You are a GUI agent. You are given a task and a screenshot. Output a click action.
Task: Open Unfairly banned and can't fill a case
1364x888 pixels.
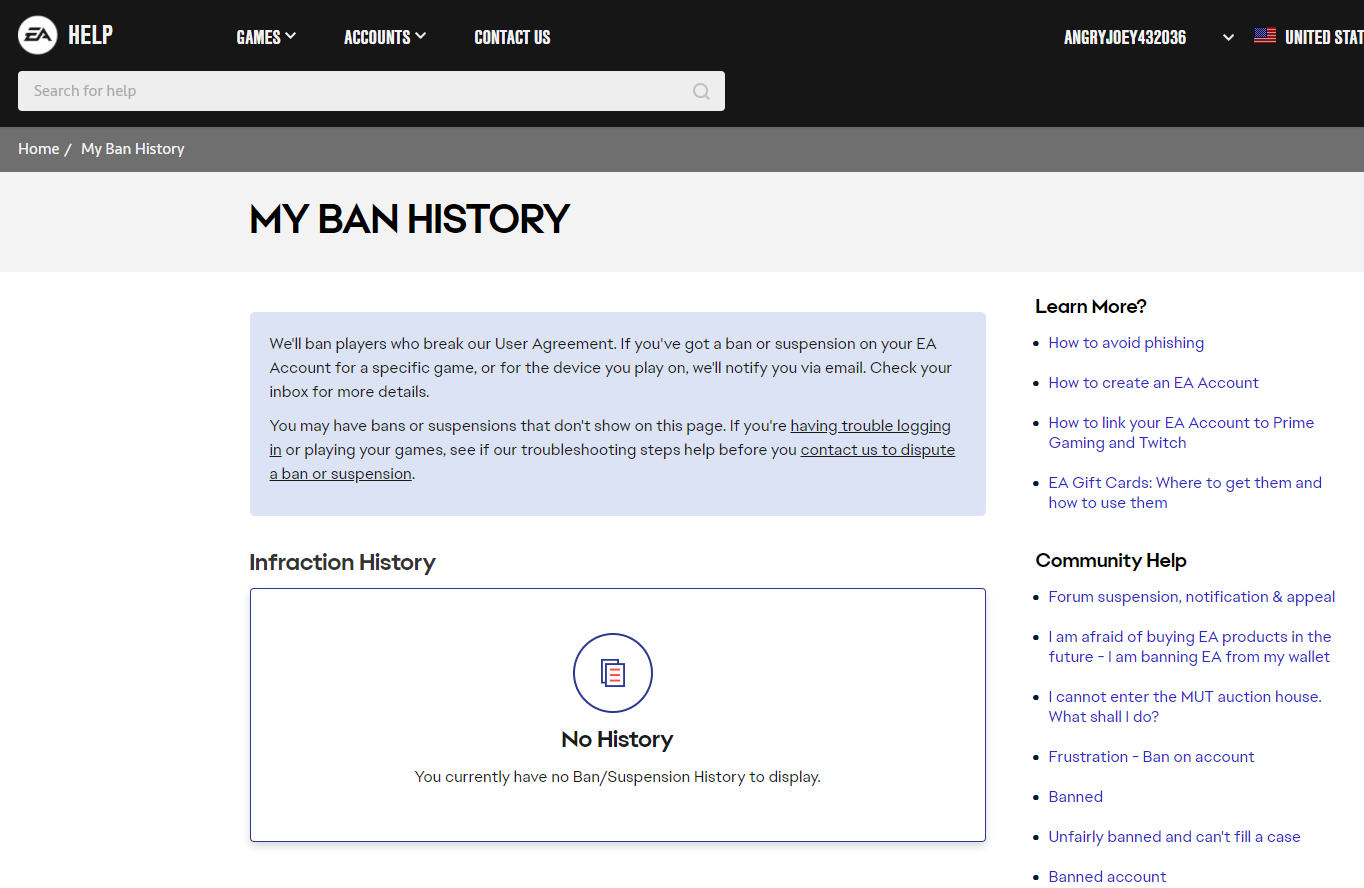1174,837
